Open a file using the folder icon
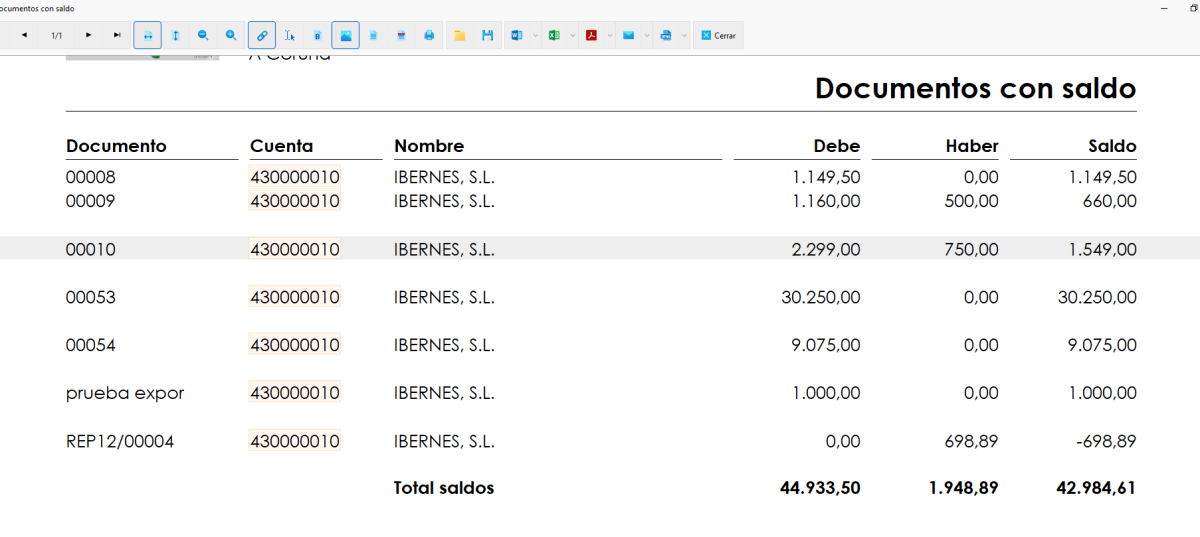Image resolution: width=1200 pixels, height=537 pixels. tap(460, 35)
